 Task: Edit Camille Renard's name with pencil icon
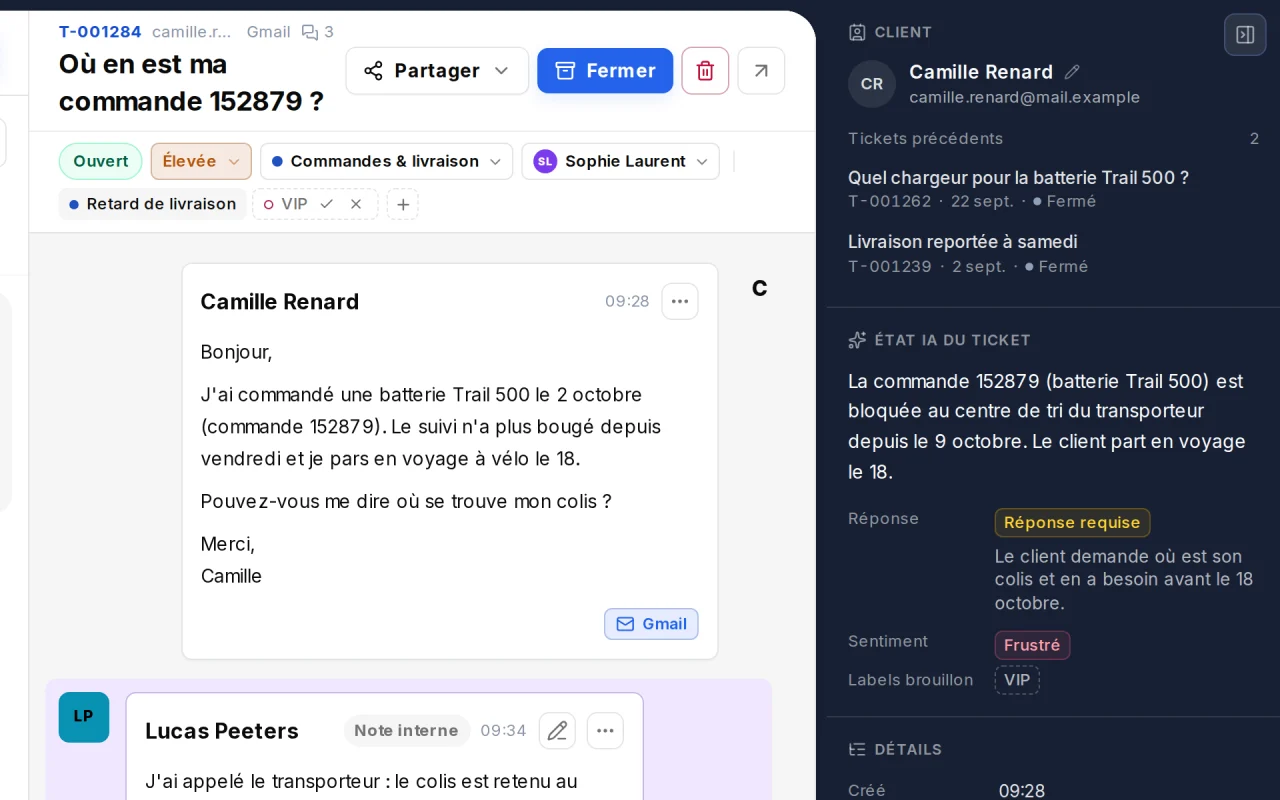point(1072,72)
